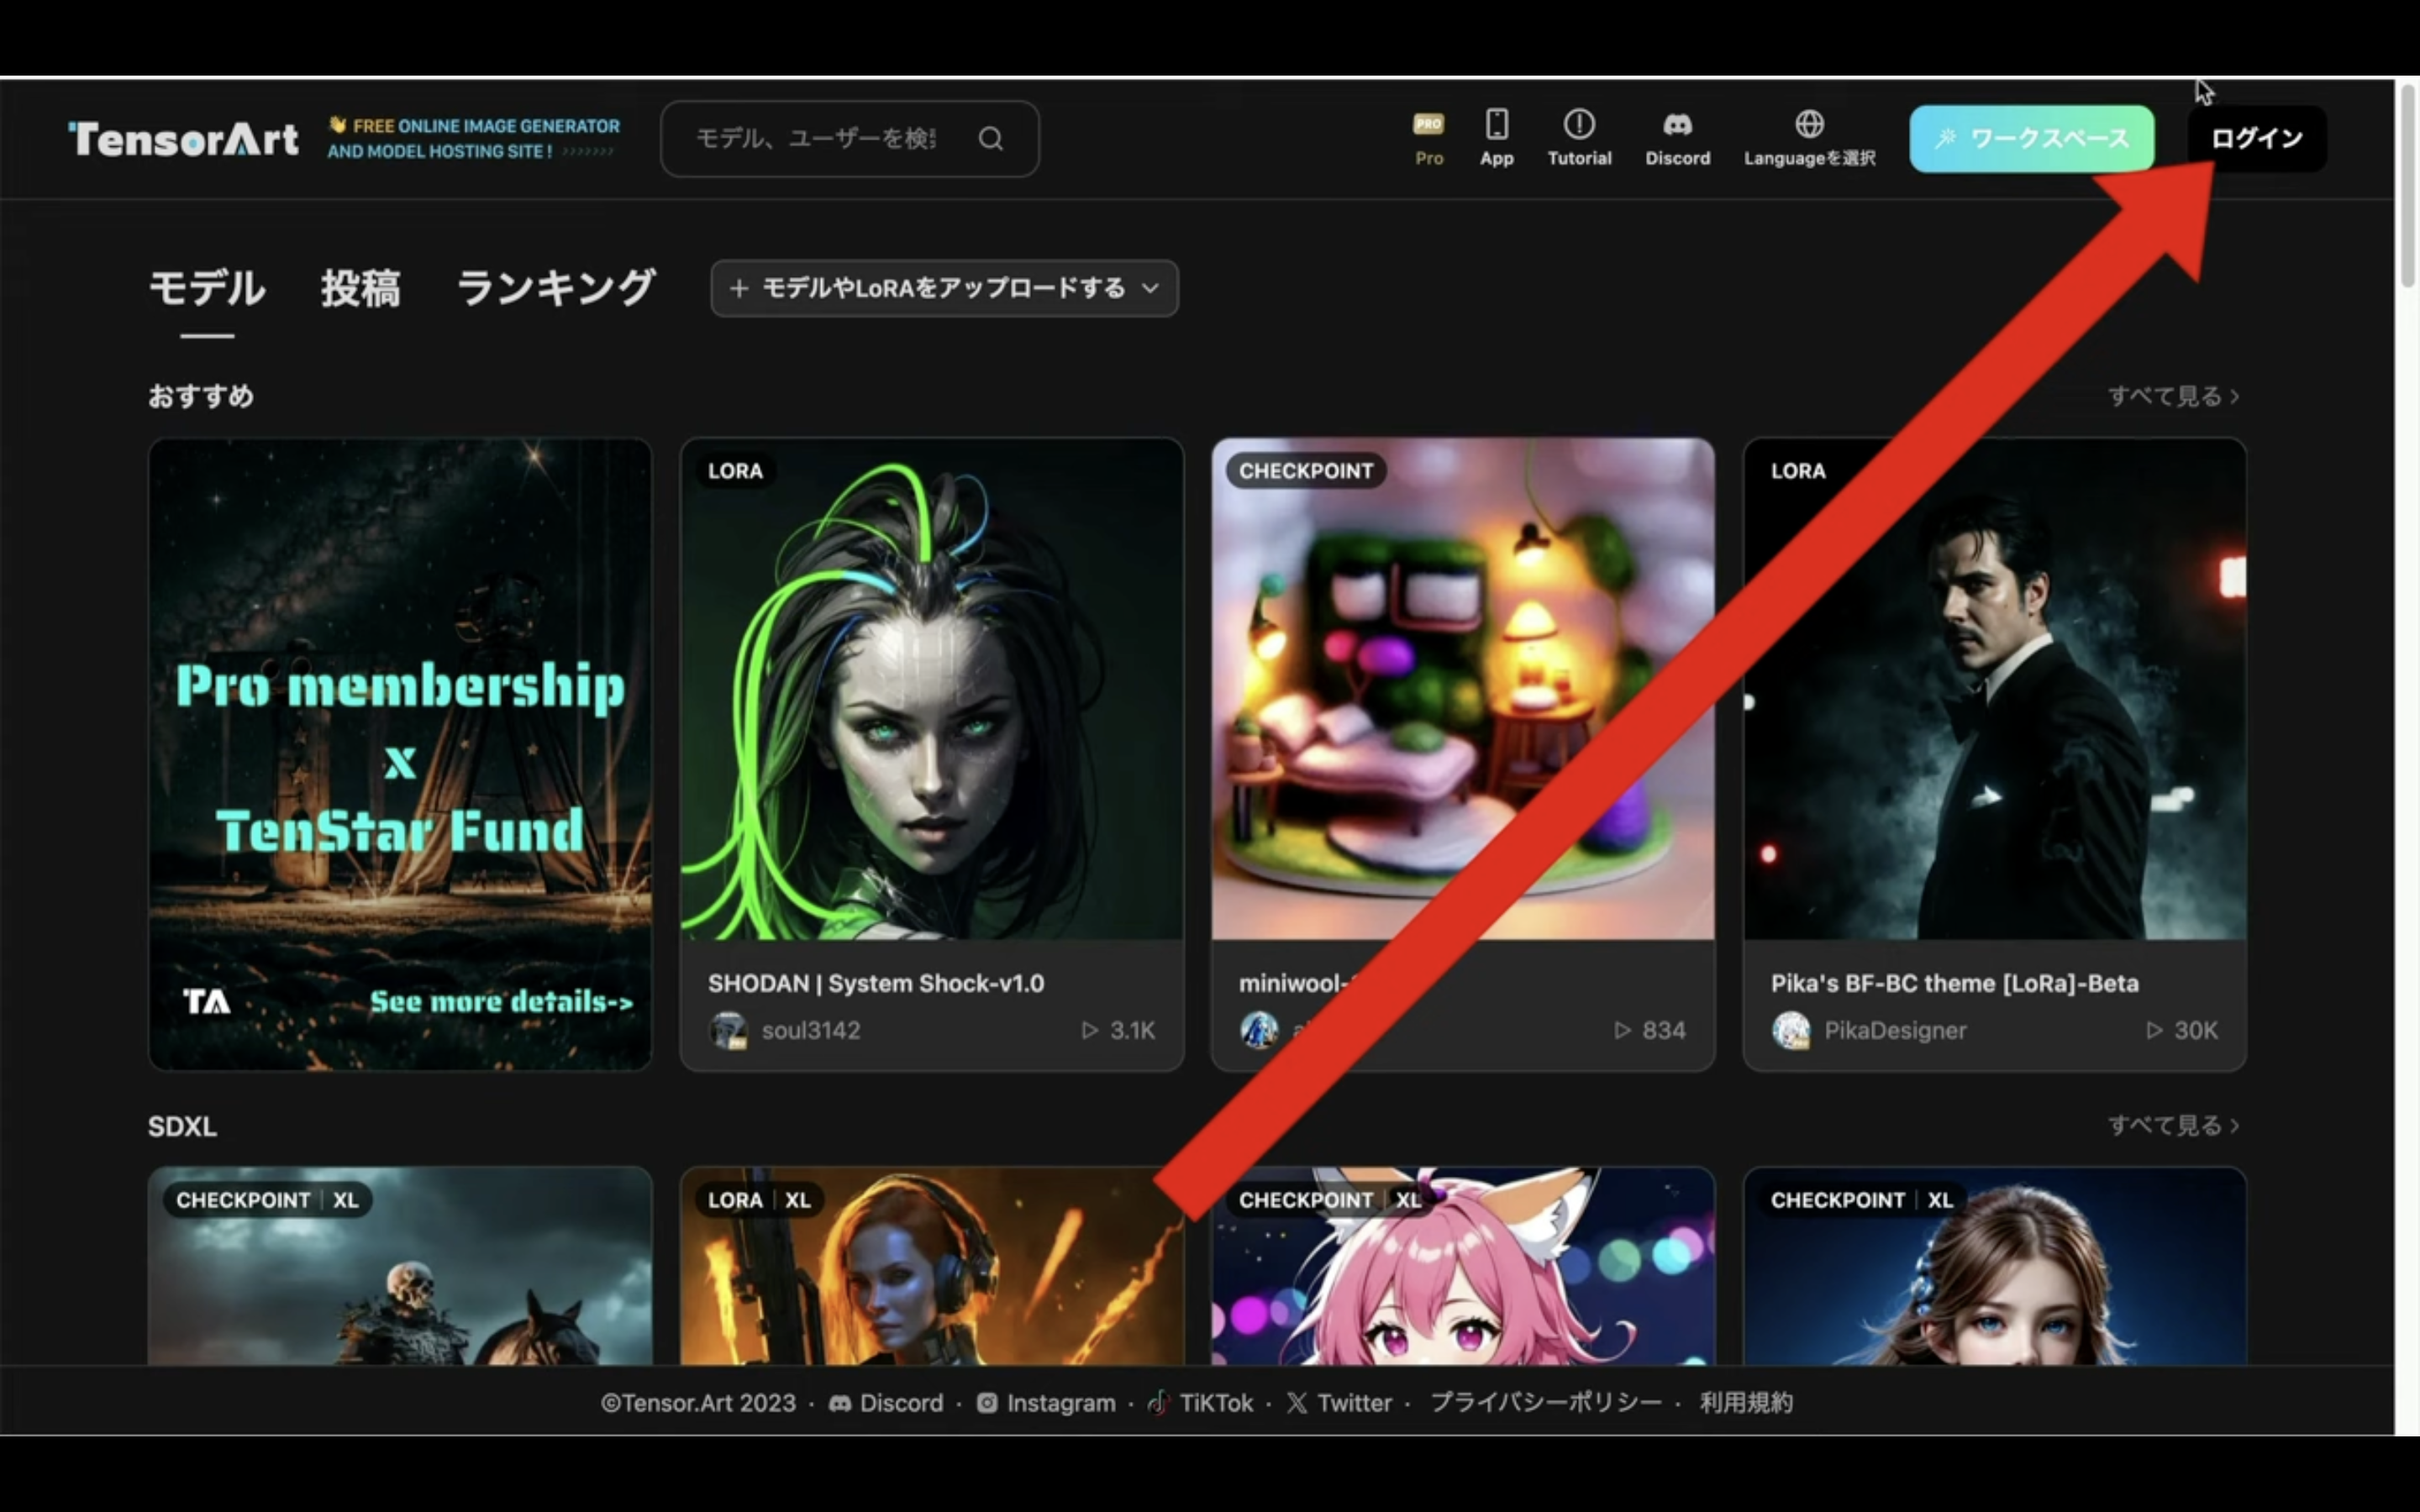This screenshot has height=1512, width=2420.
Task: Open Pika's BF-BC theme model image
Action: point(1994,689)
